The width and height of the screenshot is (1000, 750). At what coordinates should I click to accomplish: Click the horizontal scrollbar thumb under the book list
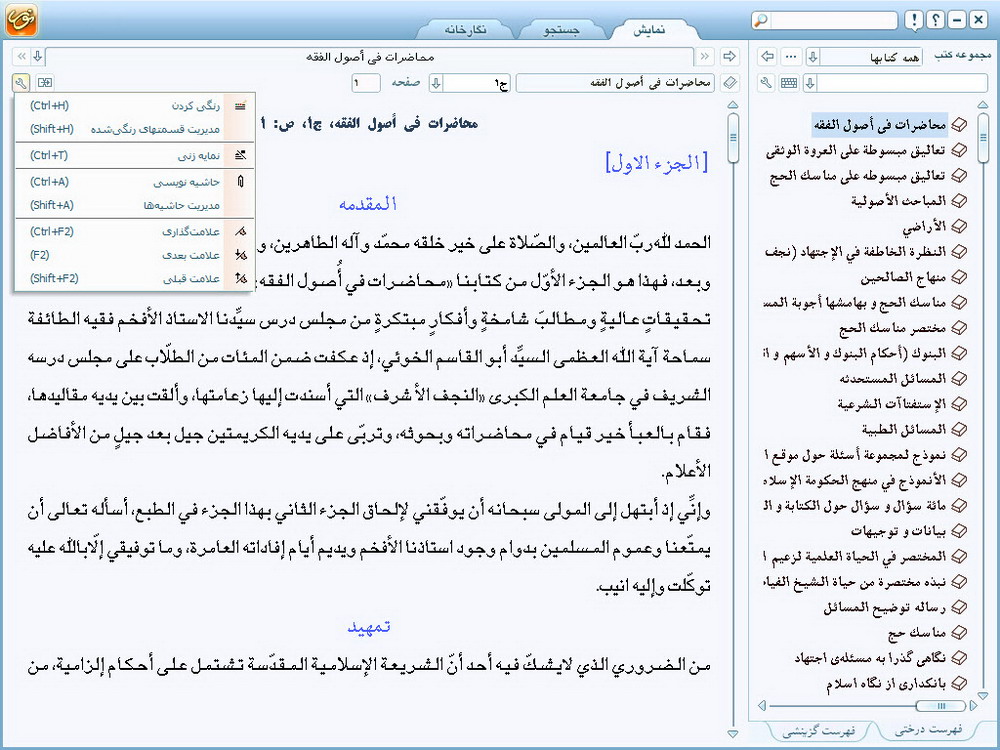(x=940, y=705)
